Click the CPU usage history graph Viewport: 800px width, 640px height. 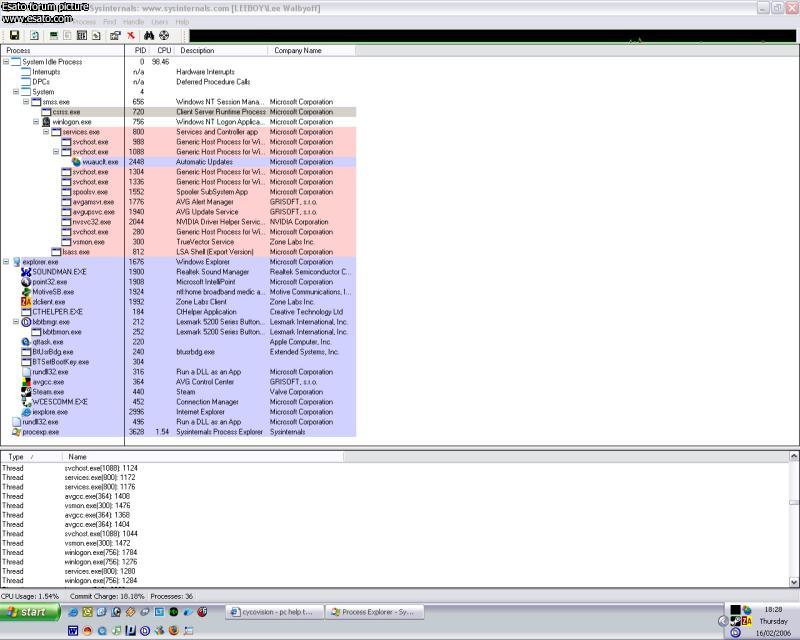(492, 36)
